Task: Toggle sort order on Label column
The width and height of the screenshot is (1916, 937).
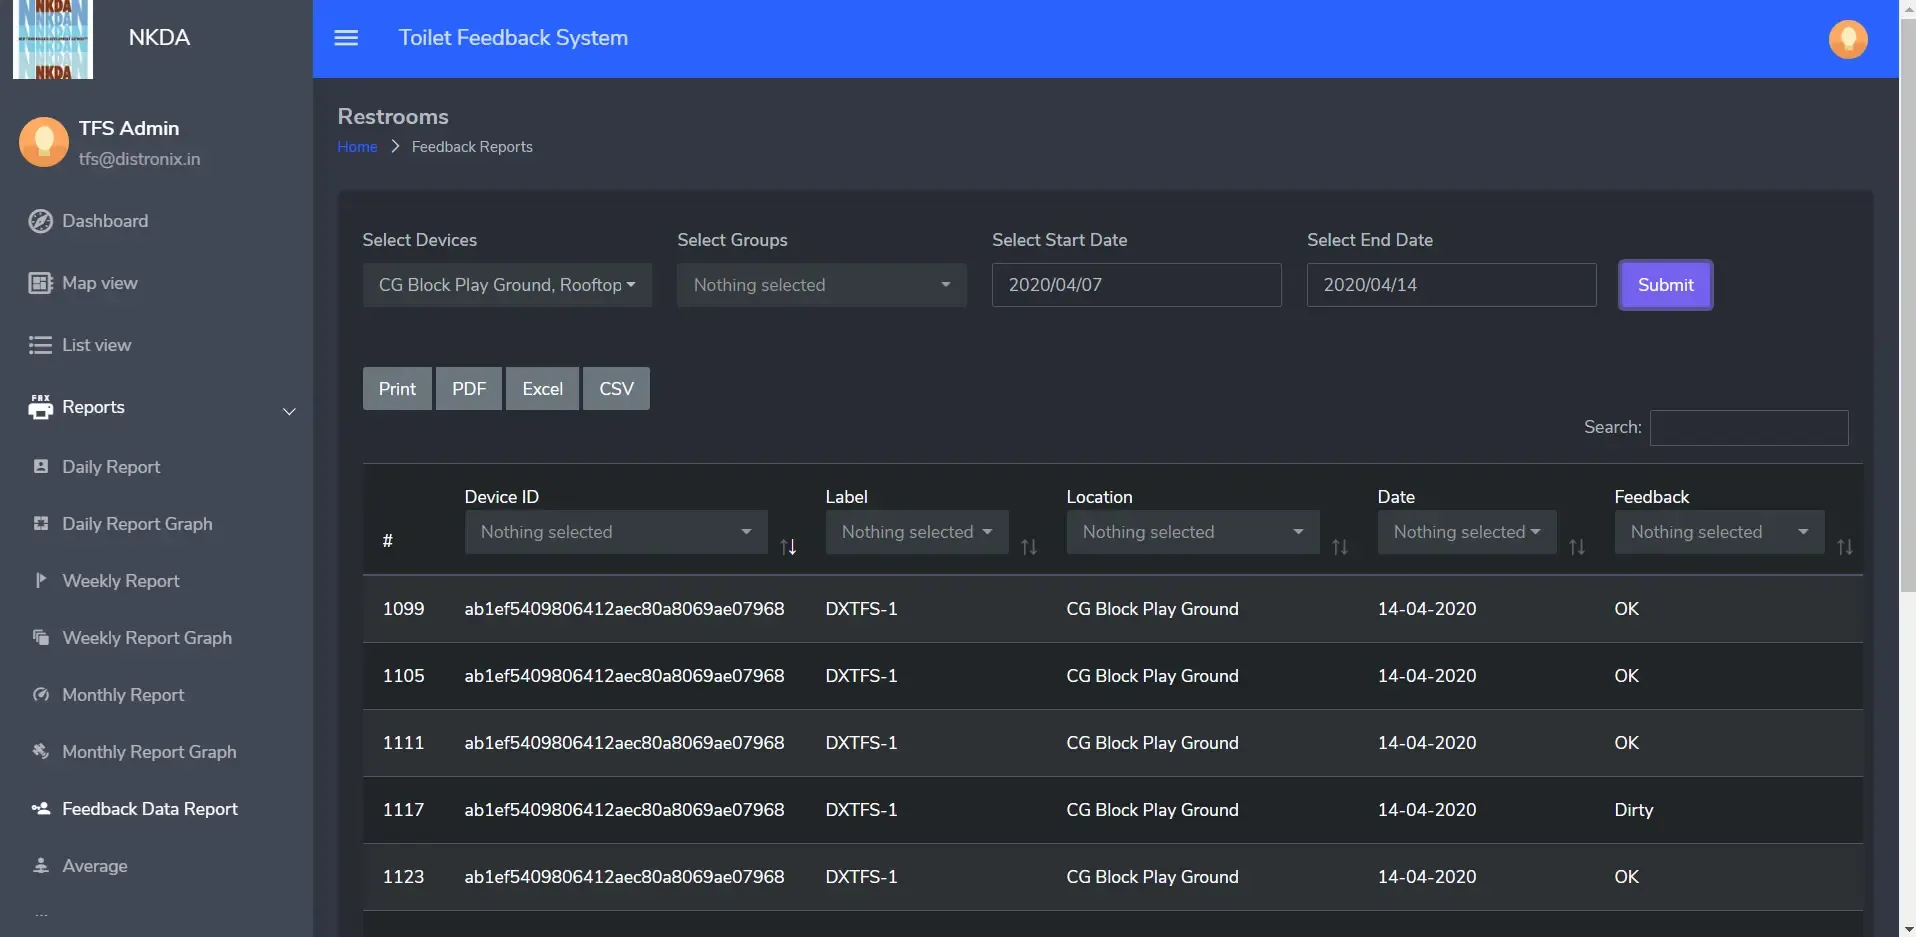Action: [1029, 547]
